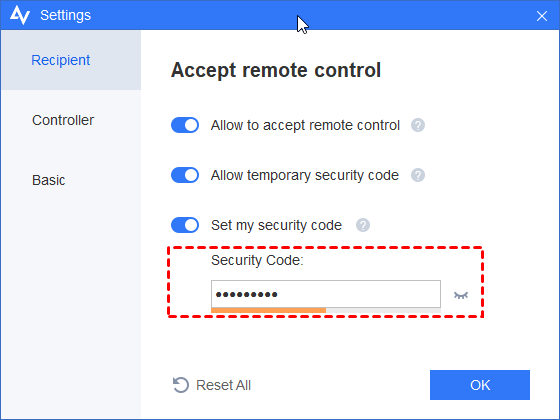
Task: Reveal the security code with eye icon
Action: click(461, 295)
